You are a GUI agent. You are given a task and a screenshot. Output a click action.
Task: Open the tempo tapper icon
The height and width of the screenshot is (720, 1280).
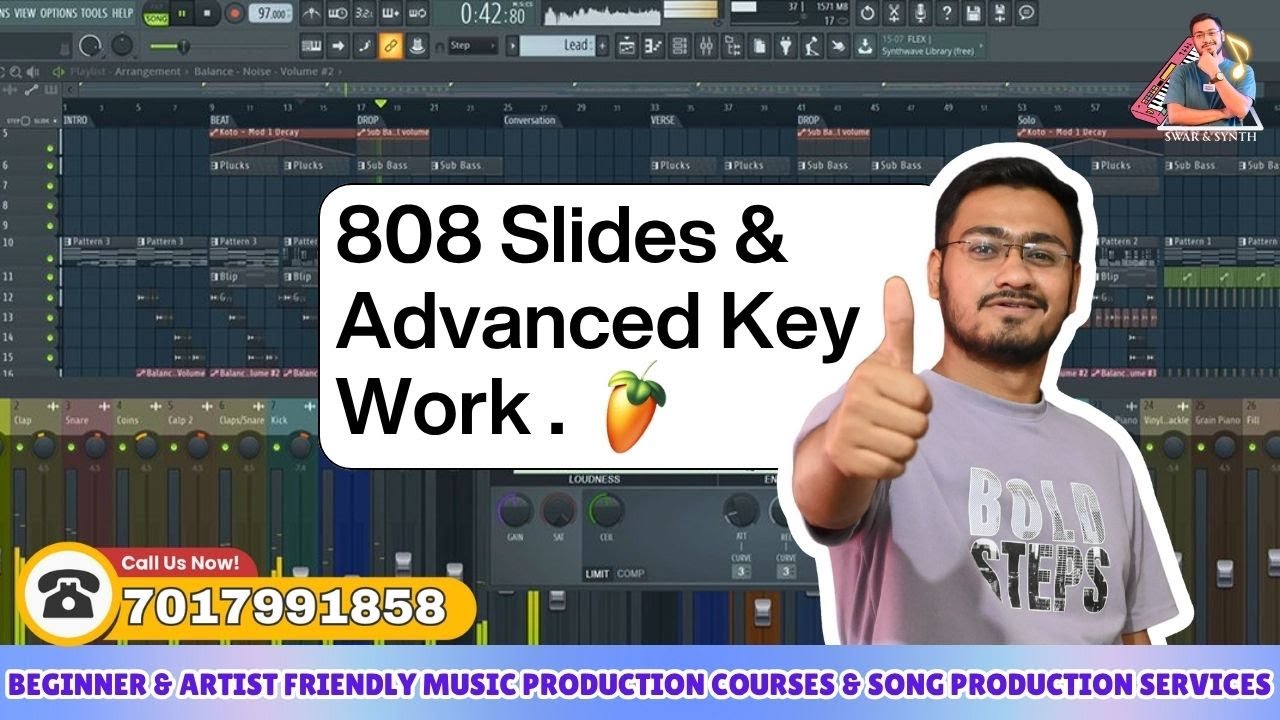pyautogui.click(x=811, y=46)
